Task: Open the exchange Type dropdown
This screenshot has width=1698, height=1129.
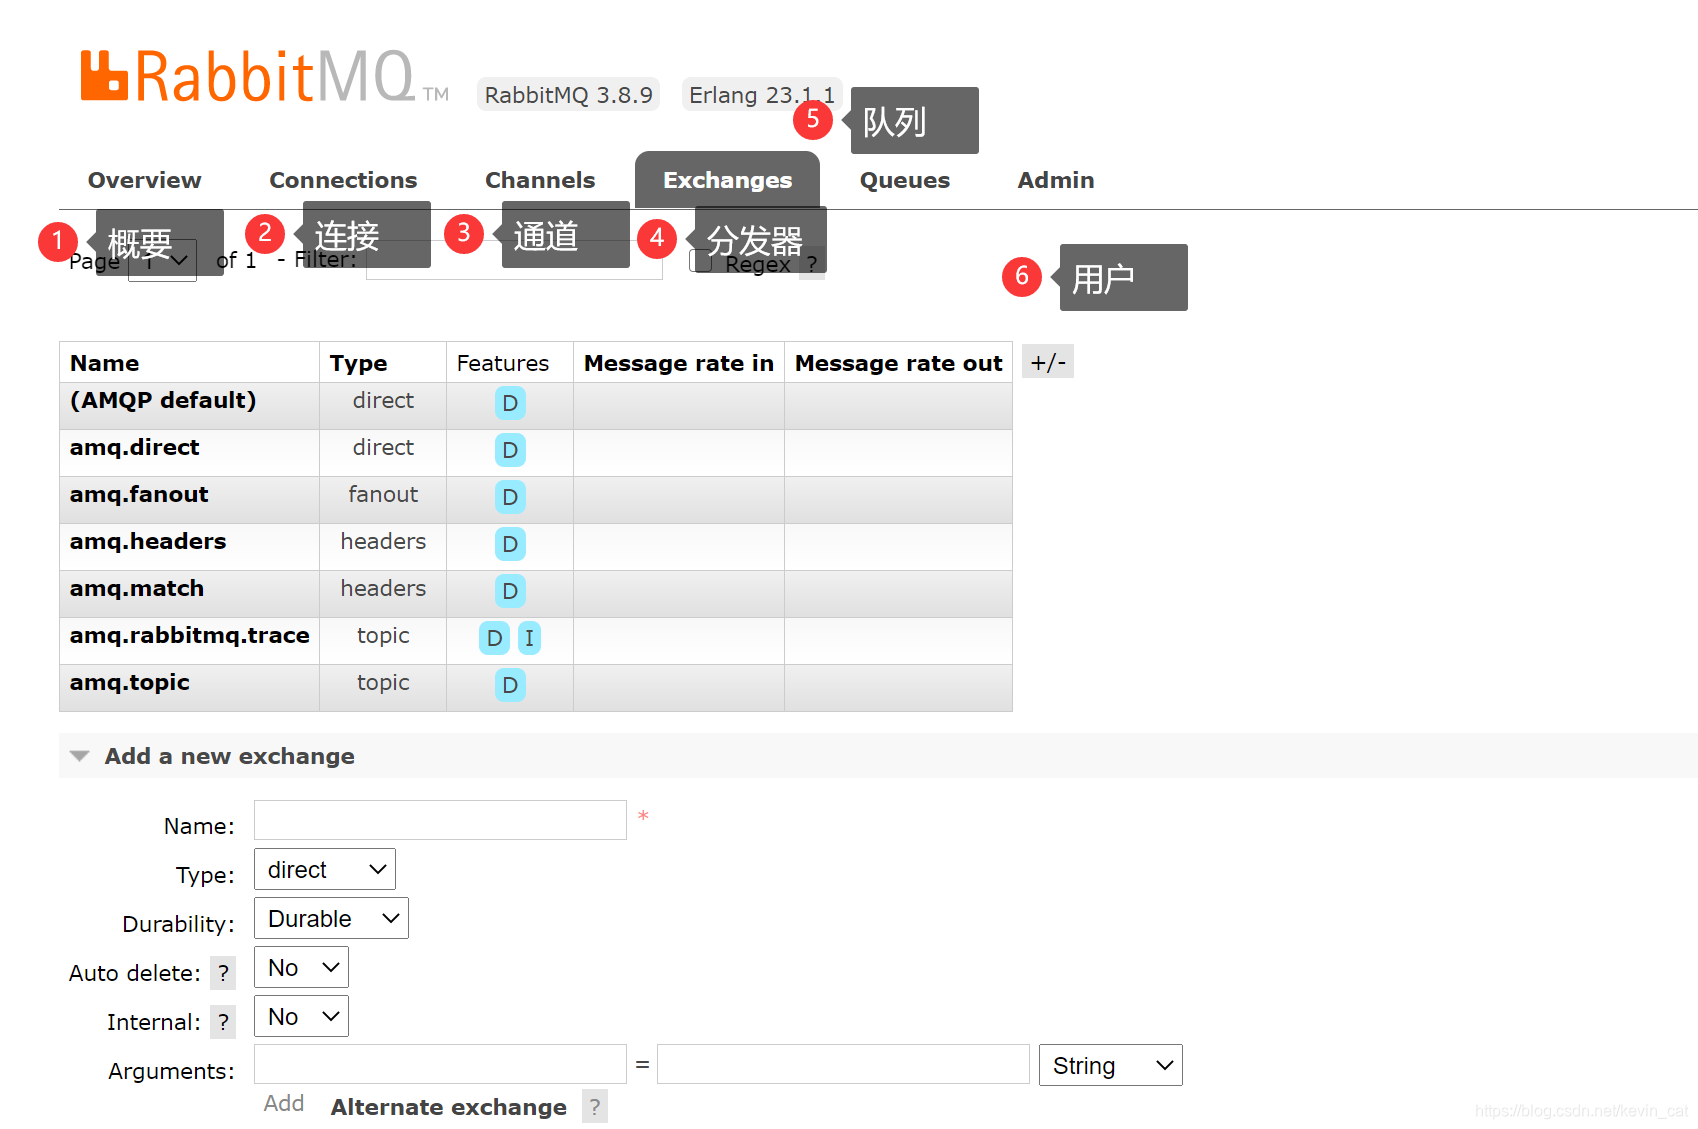Action: tap(325, 869)
